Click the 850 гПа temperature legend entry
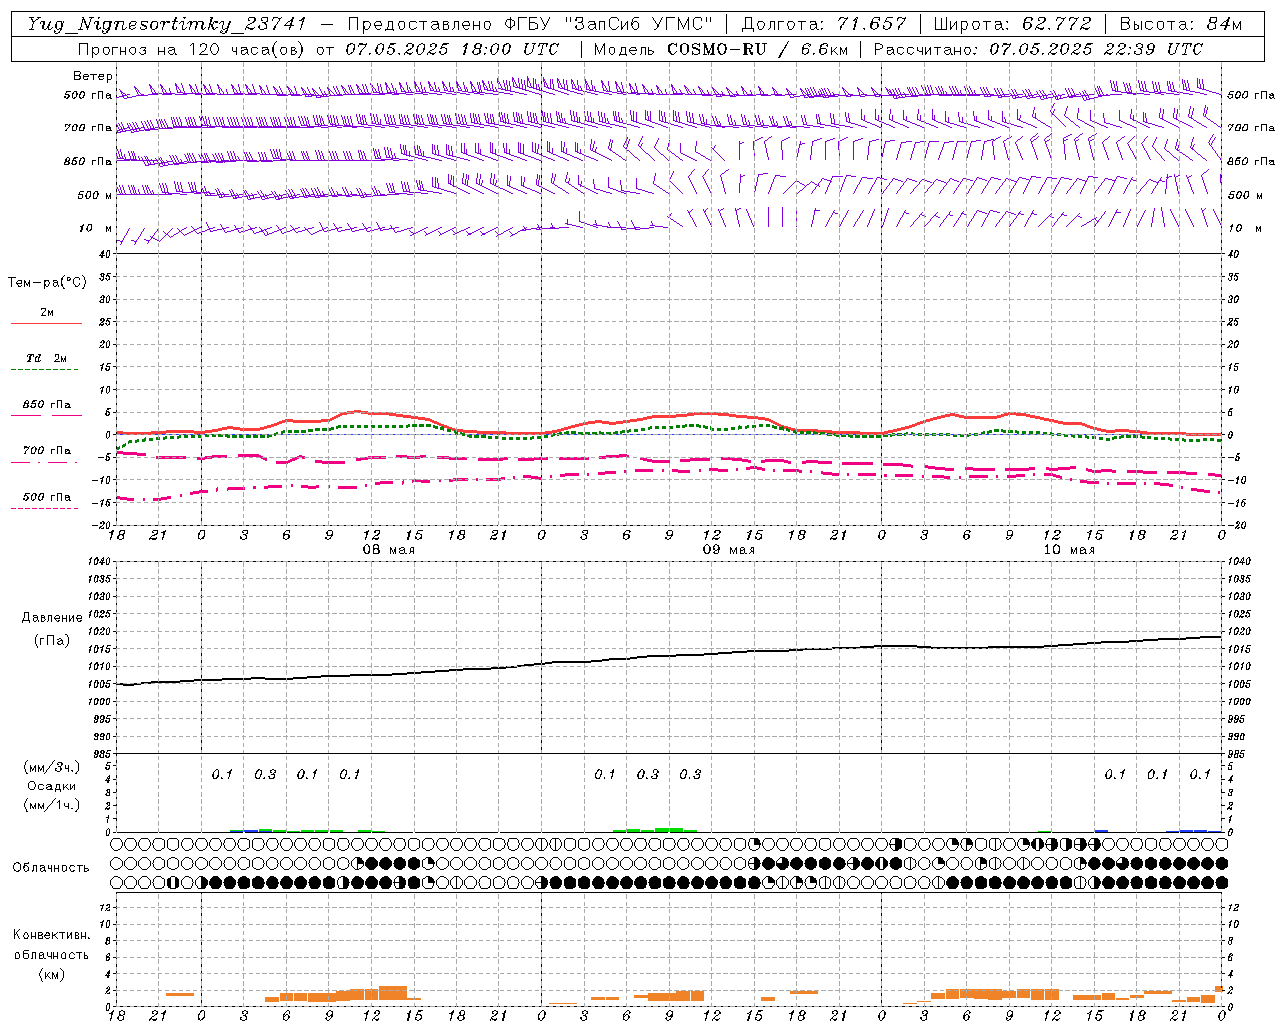Image resolution: width=1280 pixels, height=1024 pixels. [47, 405]
